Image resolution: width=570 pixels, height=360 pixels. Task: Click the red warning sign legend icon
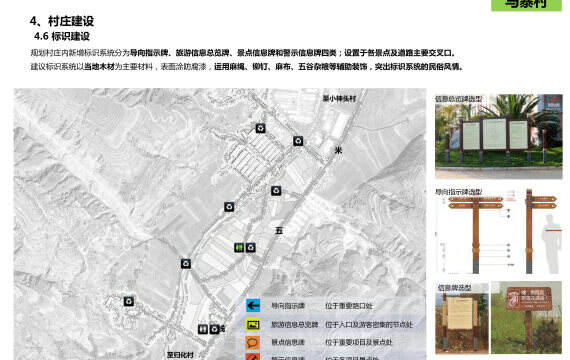[x=253, y=357]
